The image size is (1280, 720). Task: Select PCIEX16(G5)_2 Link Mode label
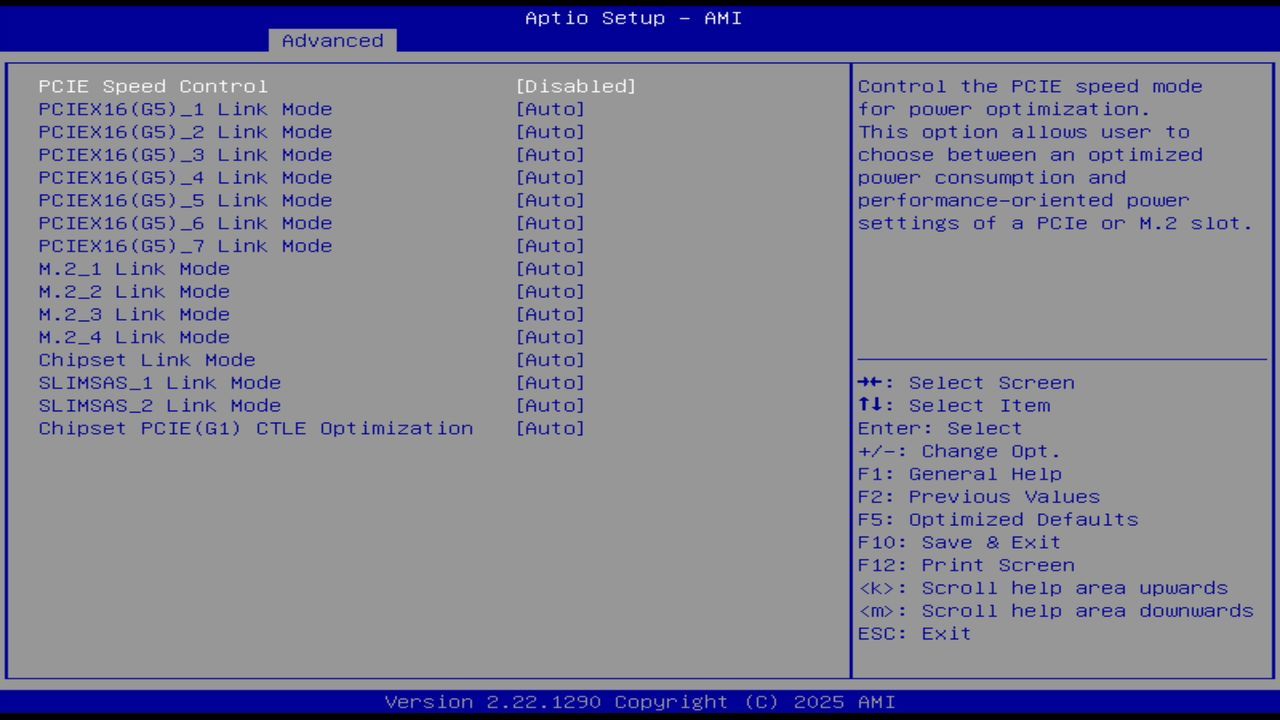coord(185,132)
